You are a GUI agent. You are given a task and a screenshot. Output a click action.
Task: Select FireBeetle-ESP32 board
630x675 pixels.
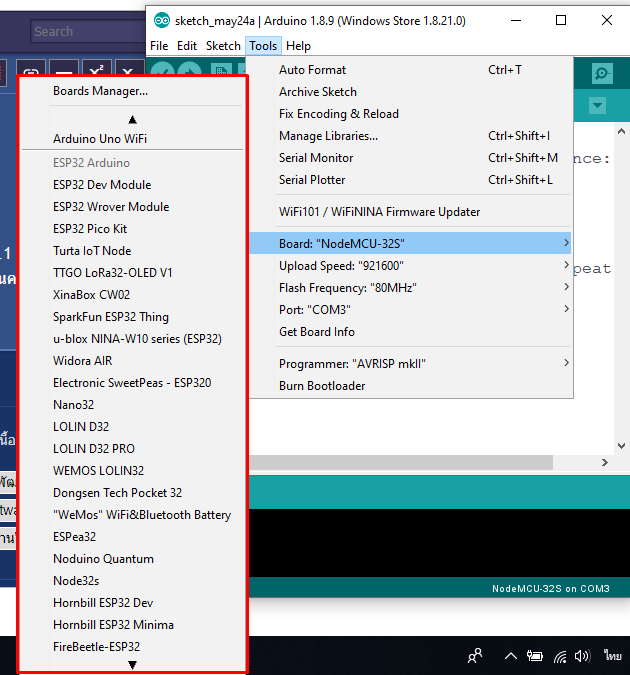(x=133, y=647)
